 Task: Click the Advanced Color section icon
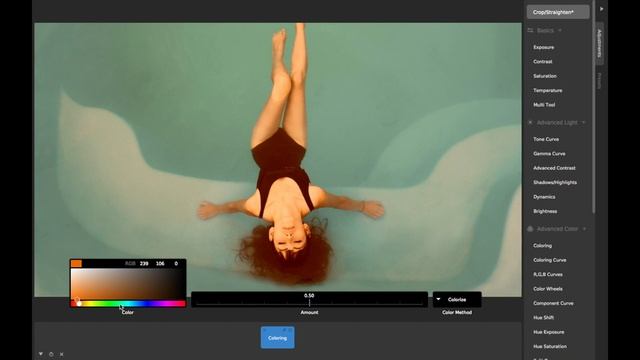click(x=530, y=229)
